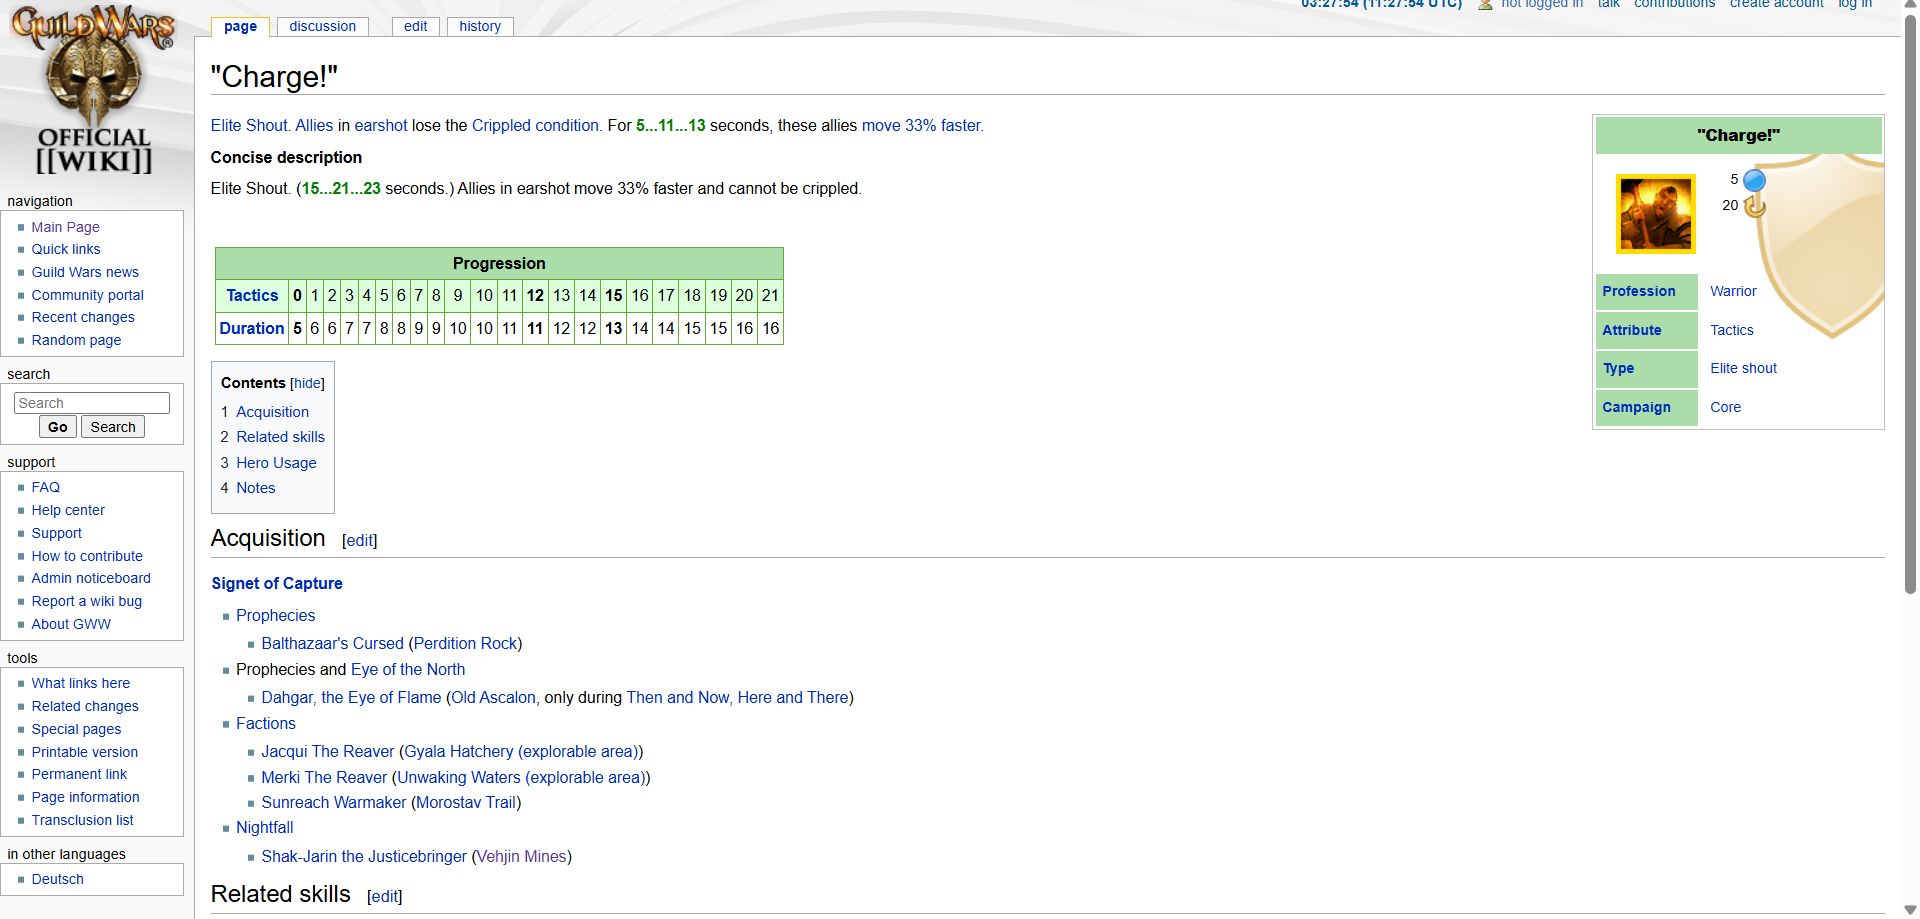
Task: Open Admin noticeboard
Action: tap(91, 578)
